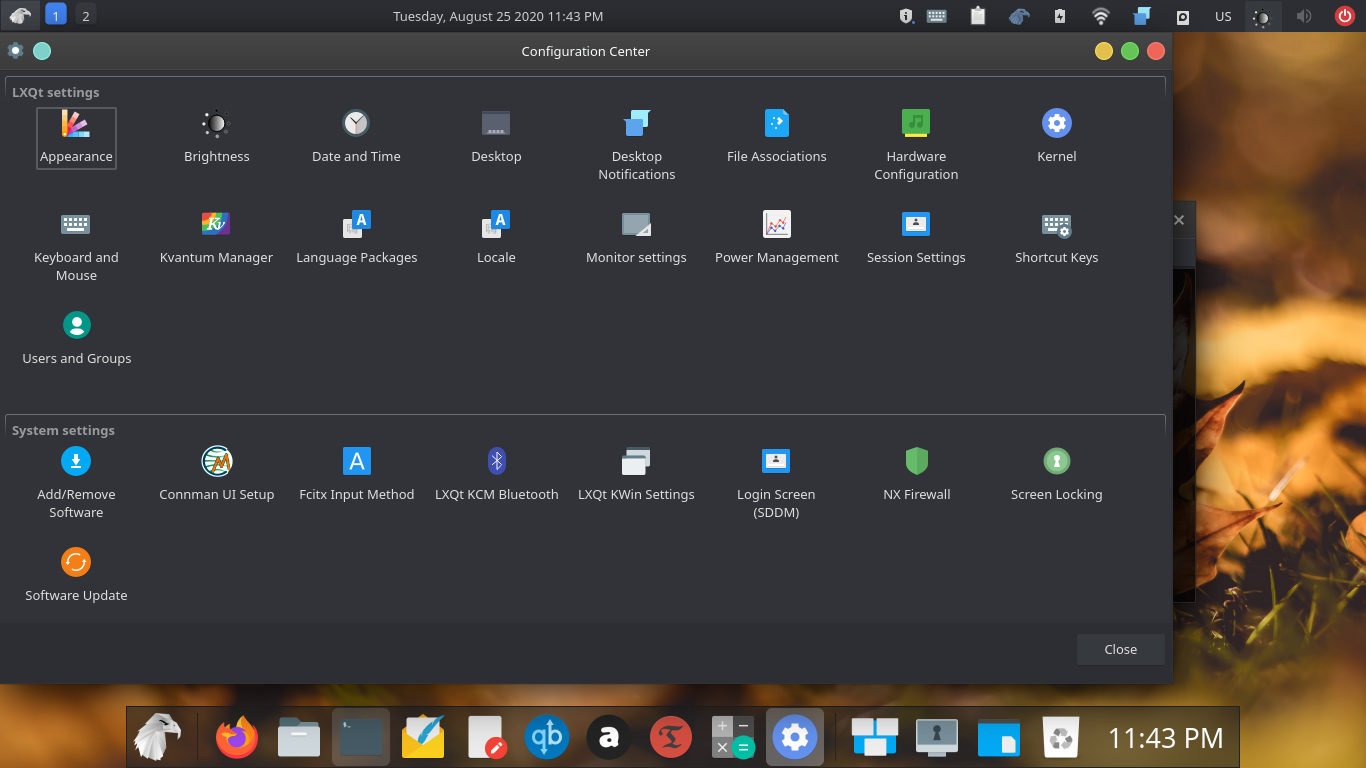This screenshot has width=1366, height=768.
Task: Open Date and Time settings
Action: tap(356, 138)
